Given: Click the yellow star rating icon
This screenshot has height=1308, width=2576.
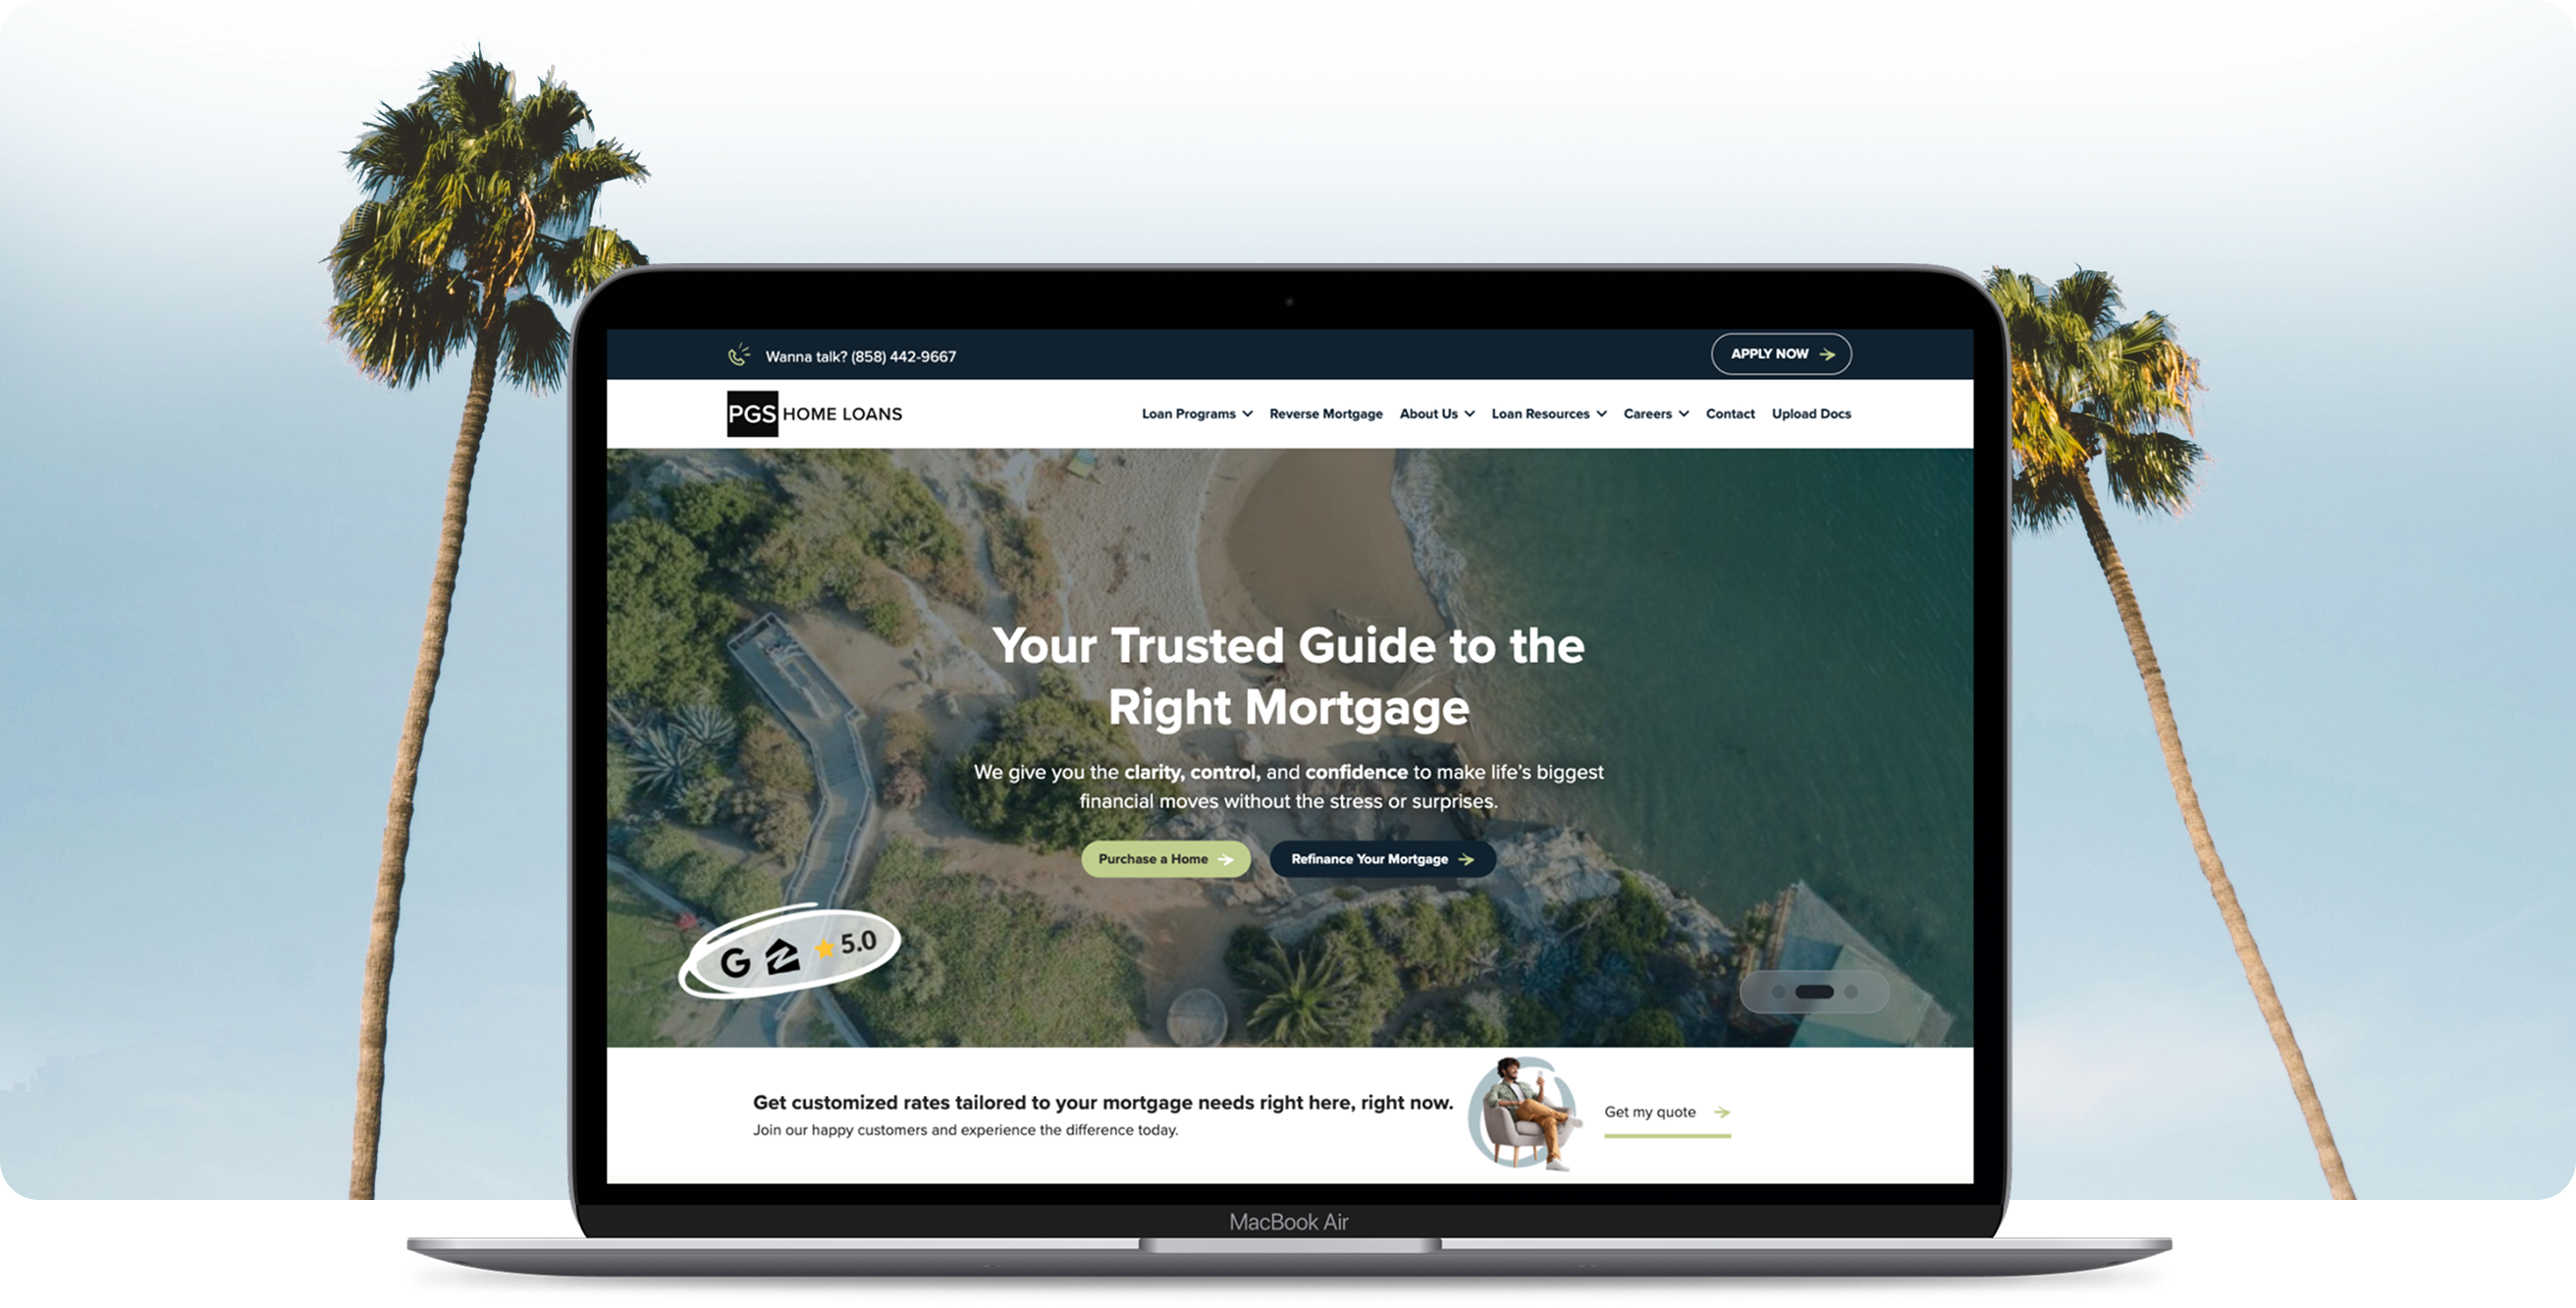Looking at the screenshot, I should (x=824, y=948).
